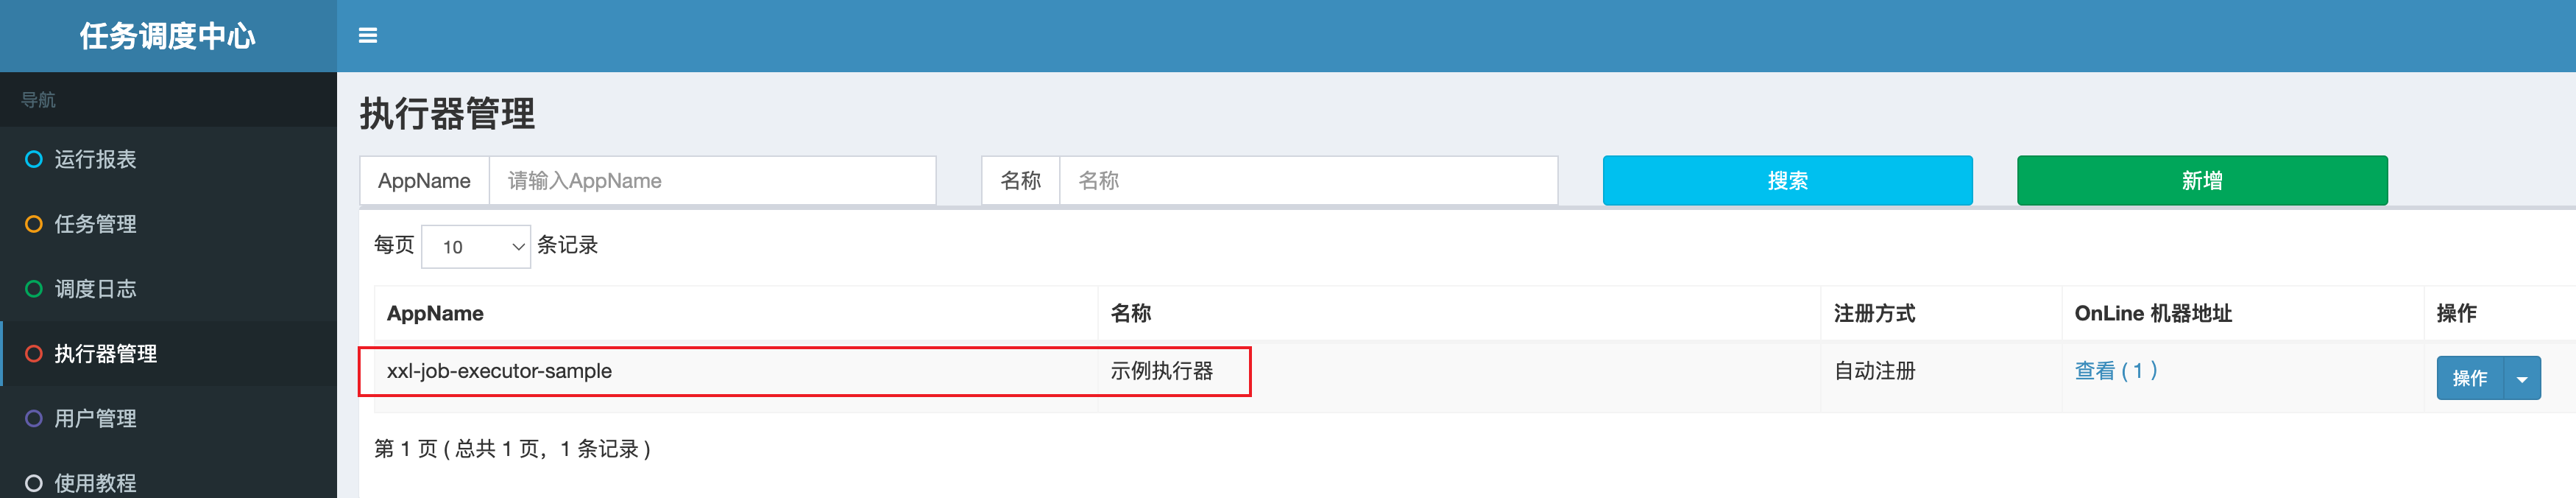Click the purple circle icon beside 用户管理

click(x=34, y=419)
